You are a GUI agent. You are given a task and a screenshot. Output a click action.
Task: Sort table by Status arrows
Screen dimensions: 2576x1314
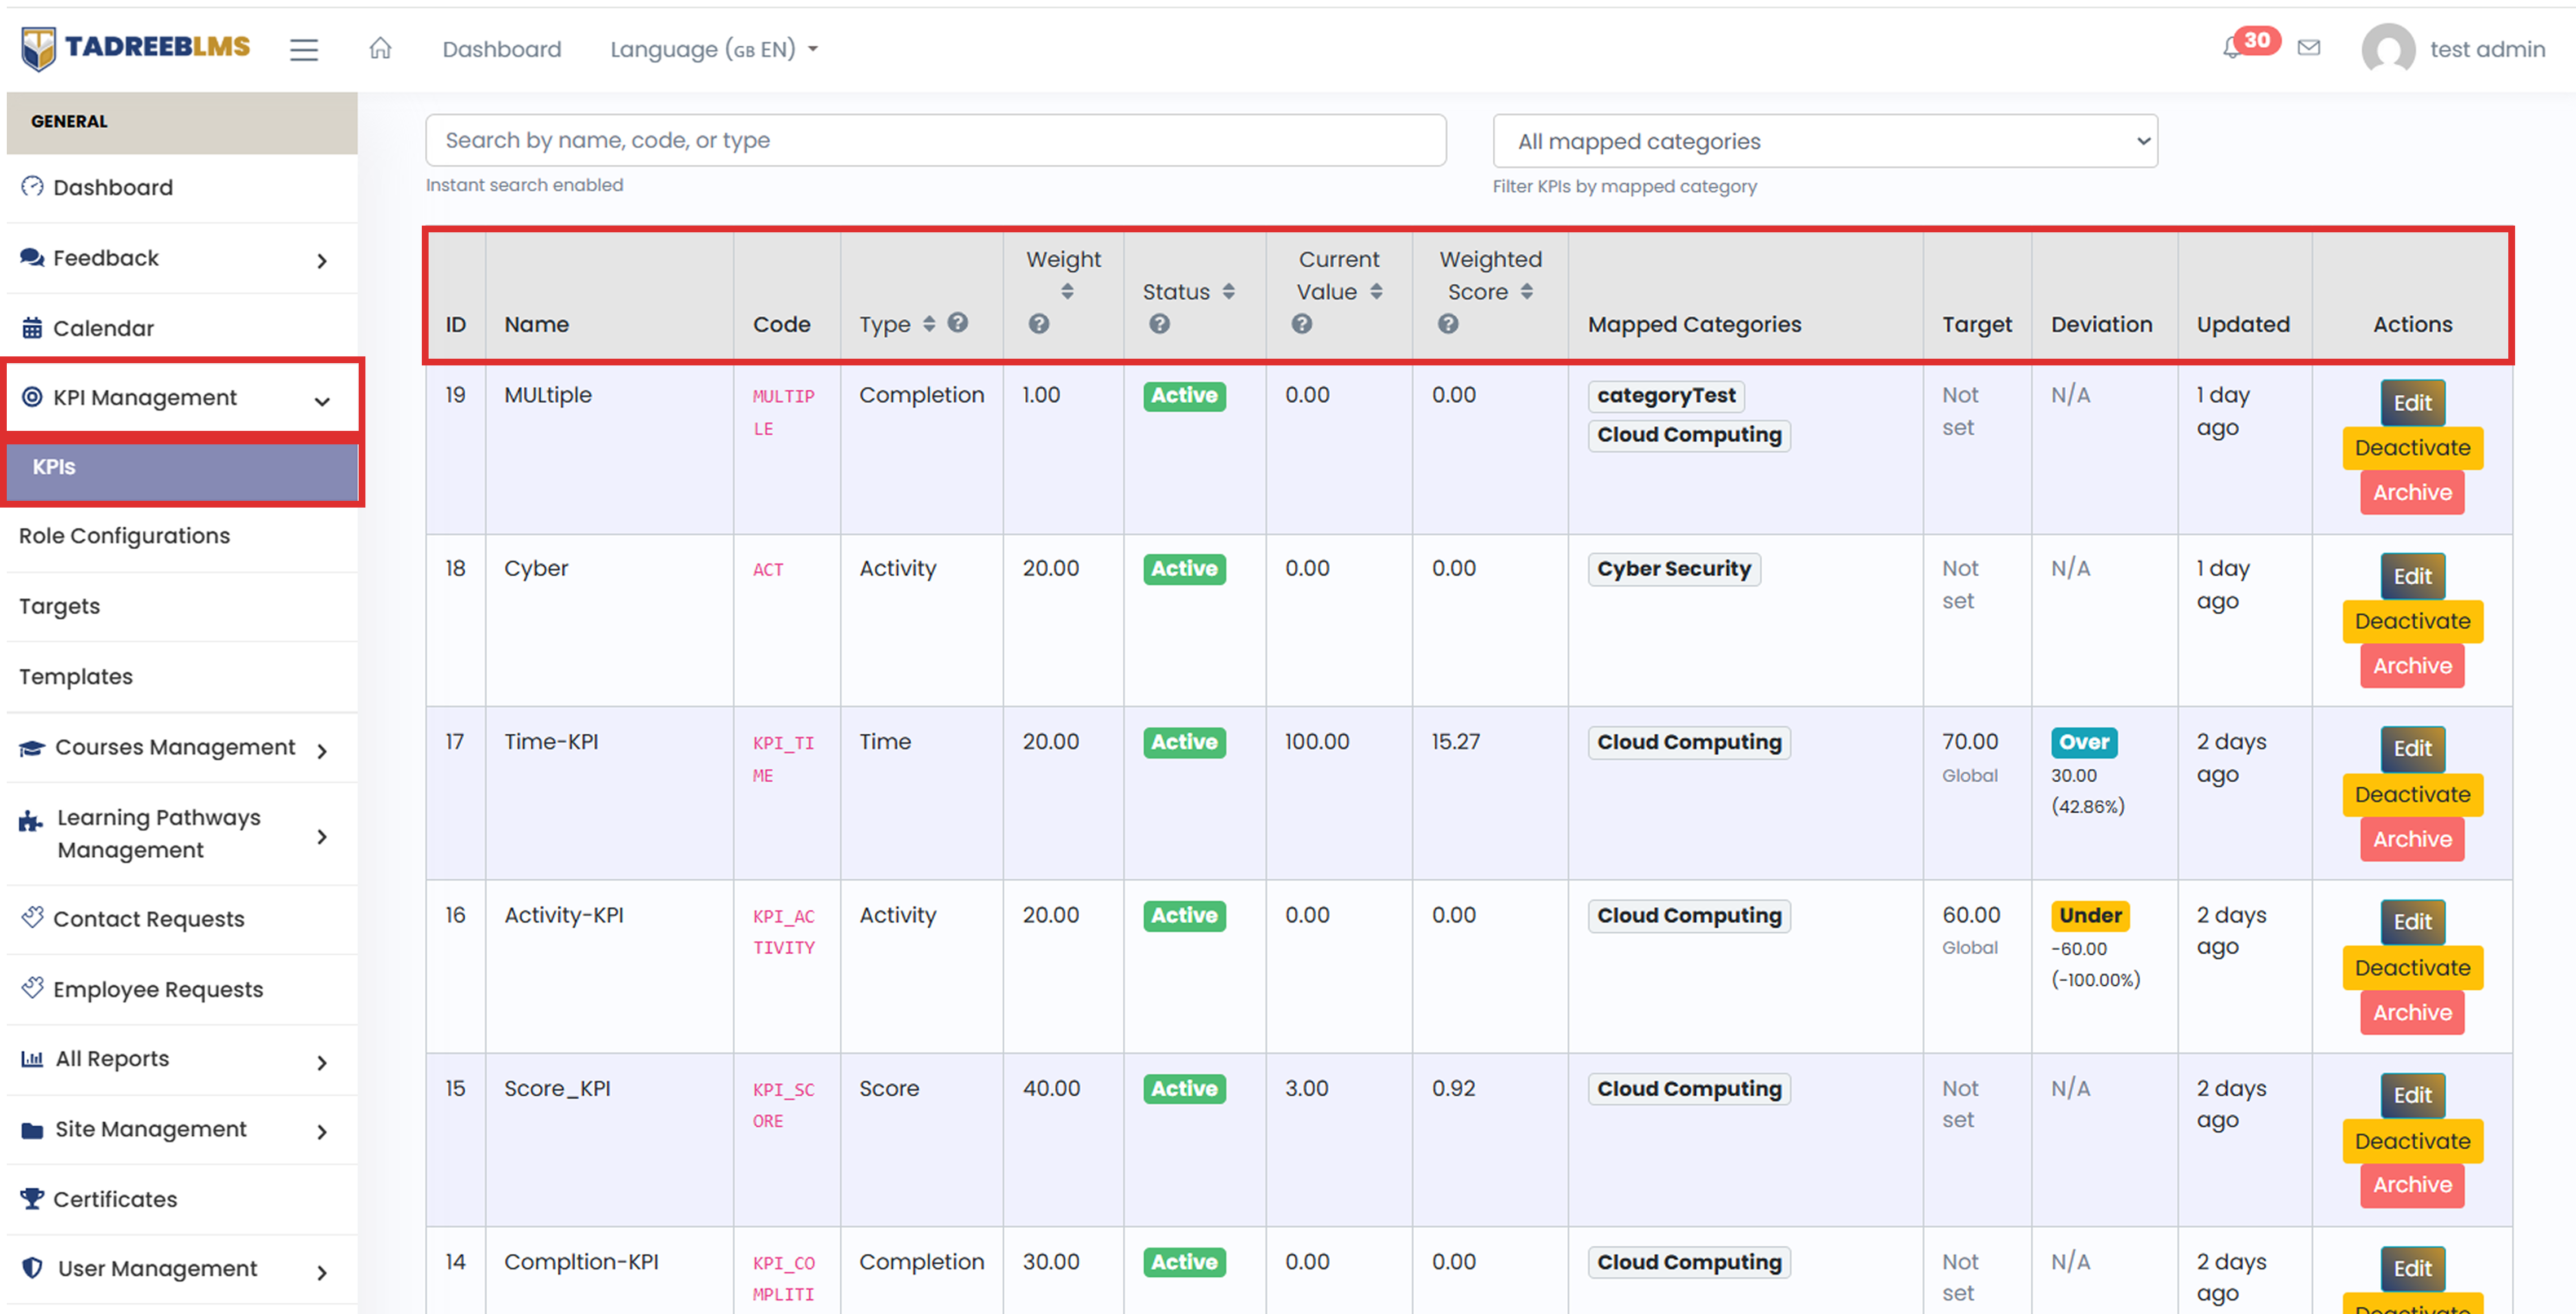(x=1228, y=291)
